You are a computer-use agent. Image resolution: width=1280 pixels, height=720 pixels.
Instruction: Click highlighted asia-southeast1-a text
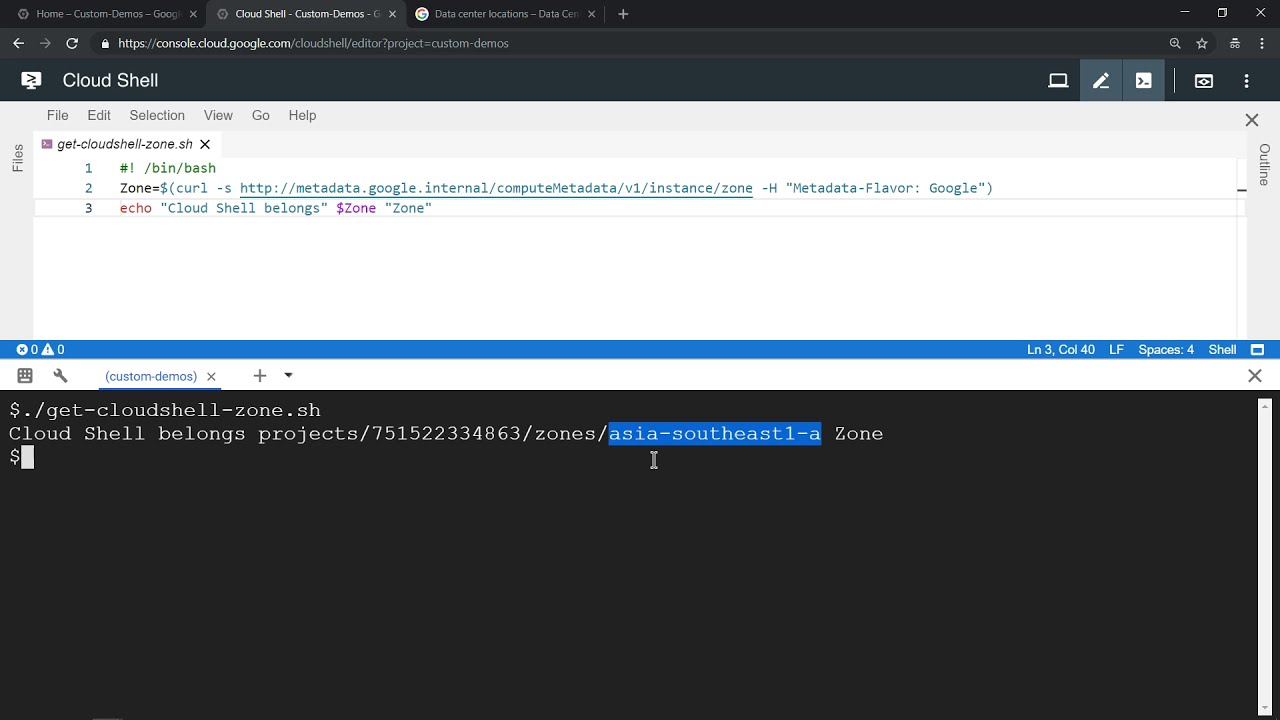(715, 433)
